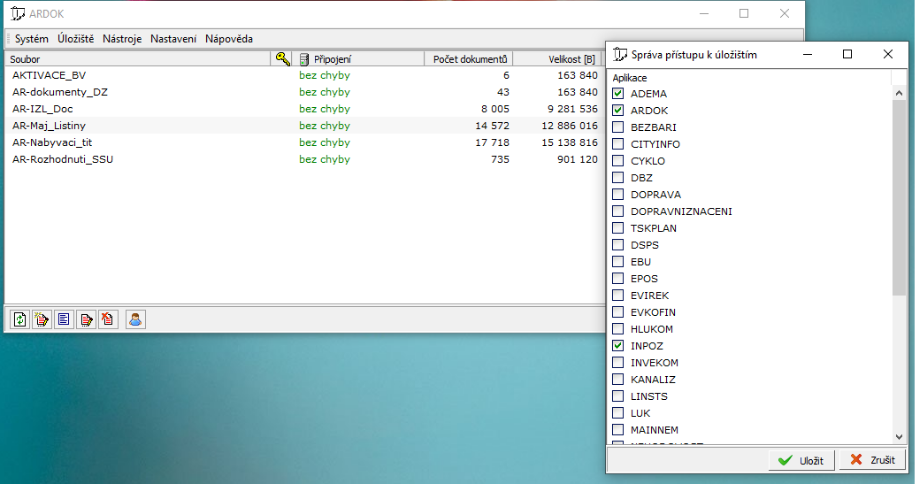
Task: Open the Úložiště menu
Action: [x=76, y=38]
